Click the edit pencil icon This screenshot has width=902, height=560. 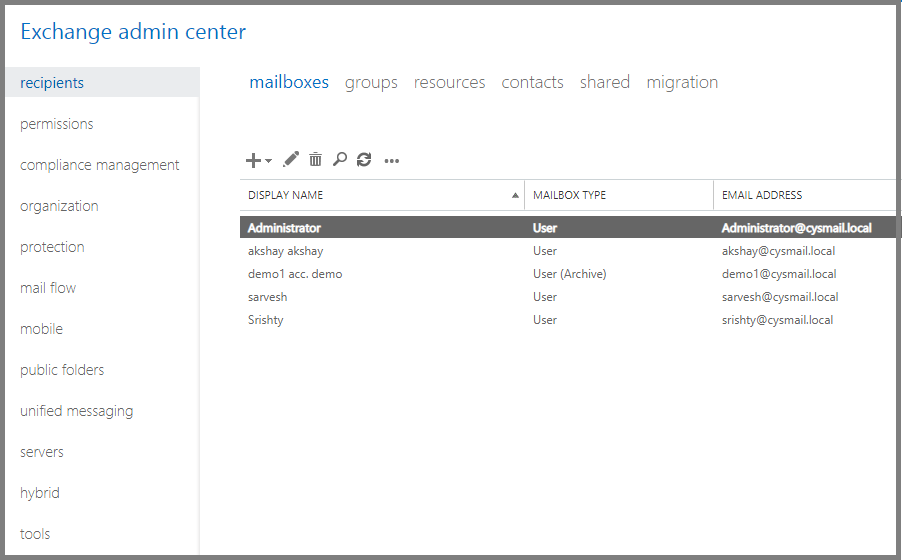point(291,159)
